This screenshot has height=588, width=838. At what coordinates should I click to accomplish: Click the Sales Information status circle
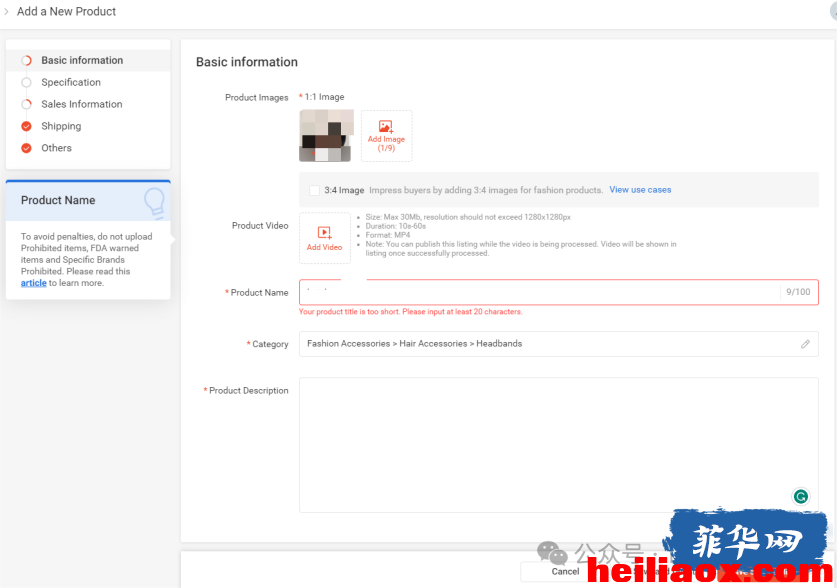pos(26,104)
